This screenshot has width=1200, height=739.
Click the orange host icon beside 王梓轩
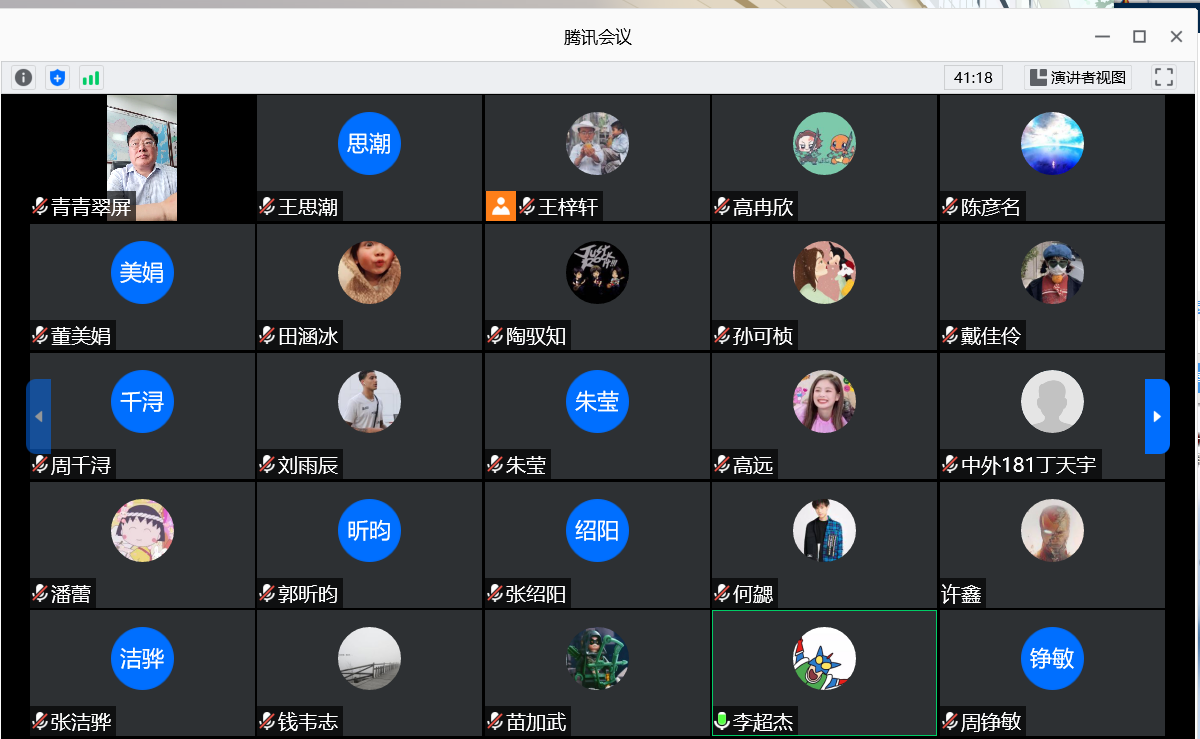tap(500, 206)
